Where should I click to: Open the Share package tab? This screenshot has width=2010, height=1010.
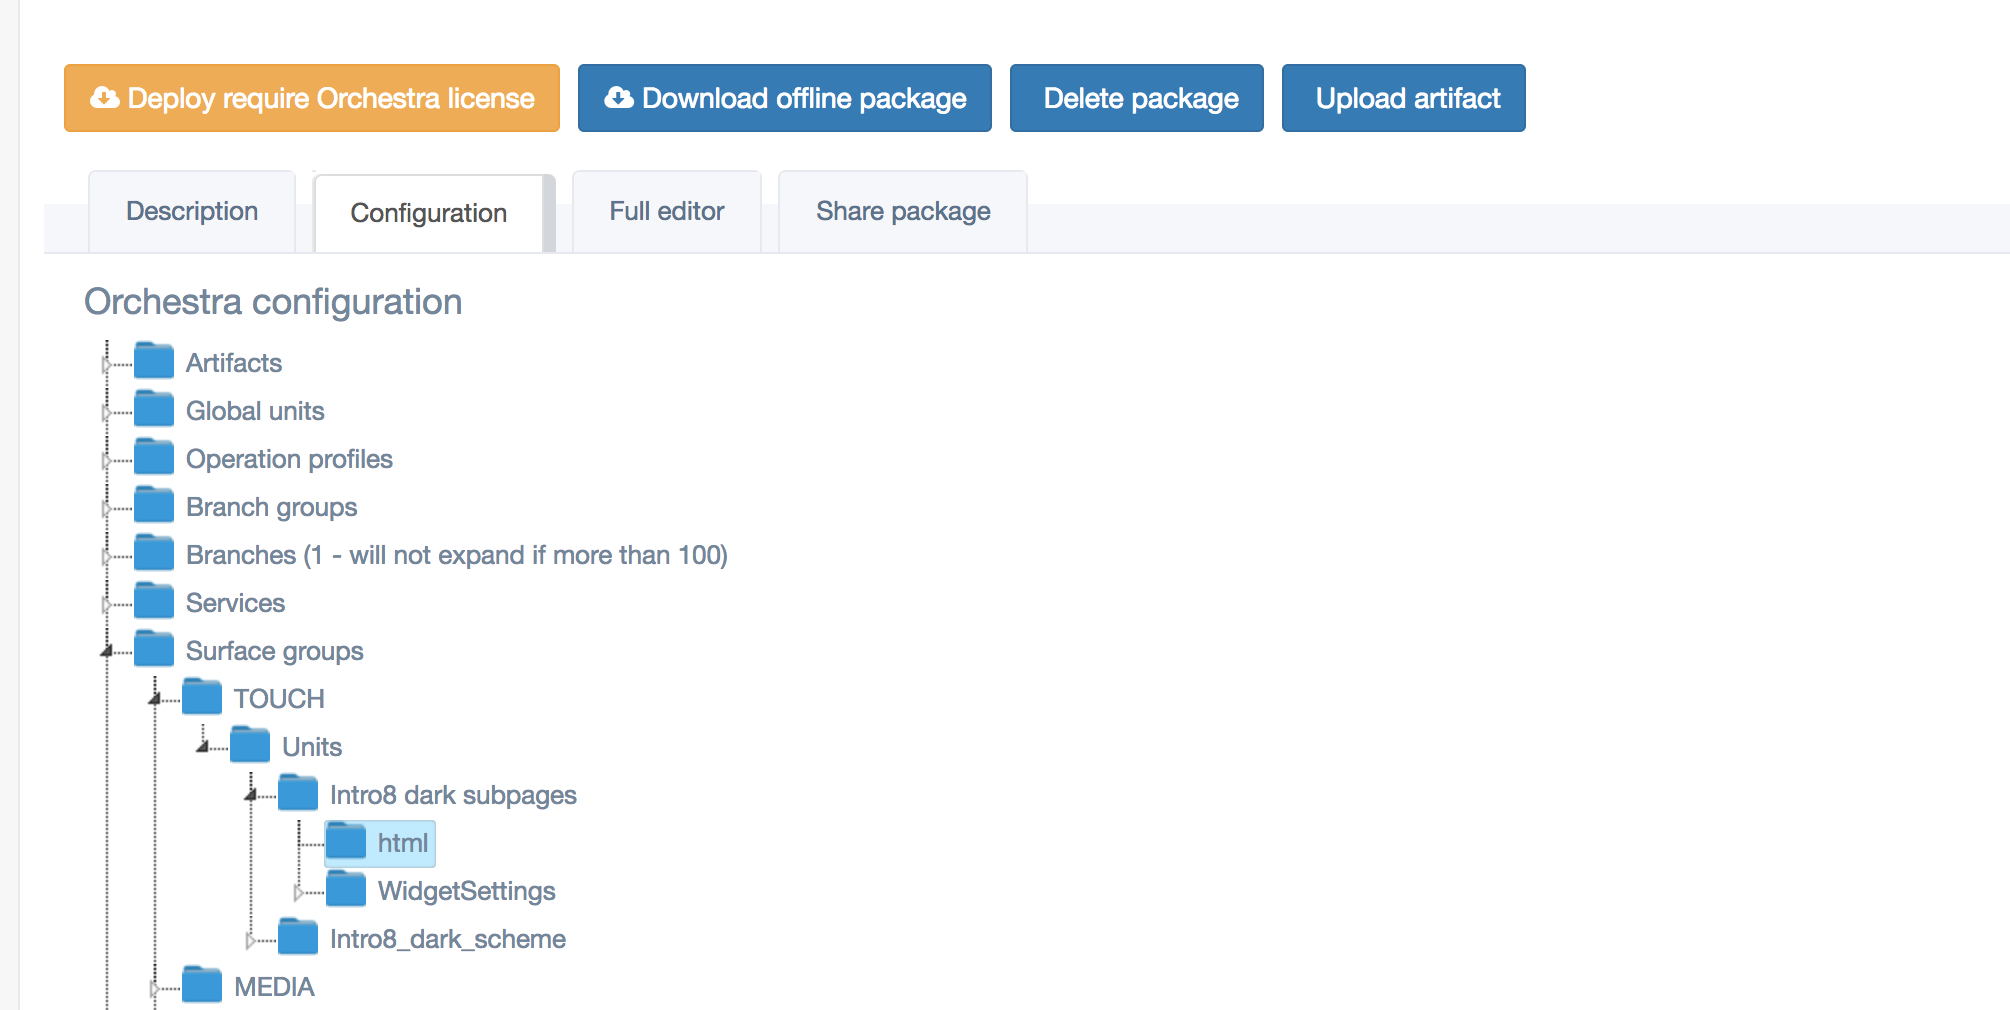(x=902, y=212)
